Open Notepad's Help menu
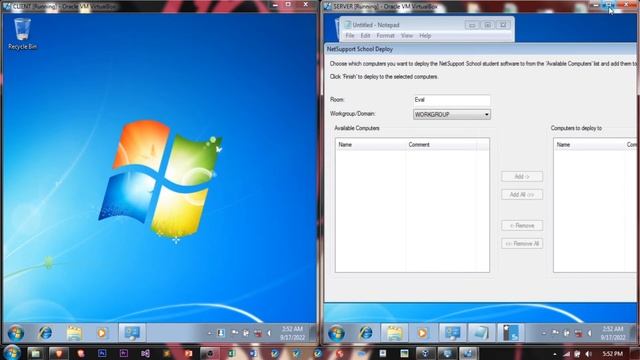This screenshot has width=640, height=360. [425, 36]
